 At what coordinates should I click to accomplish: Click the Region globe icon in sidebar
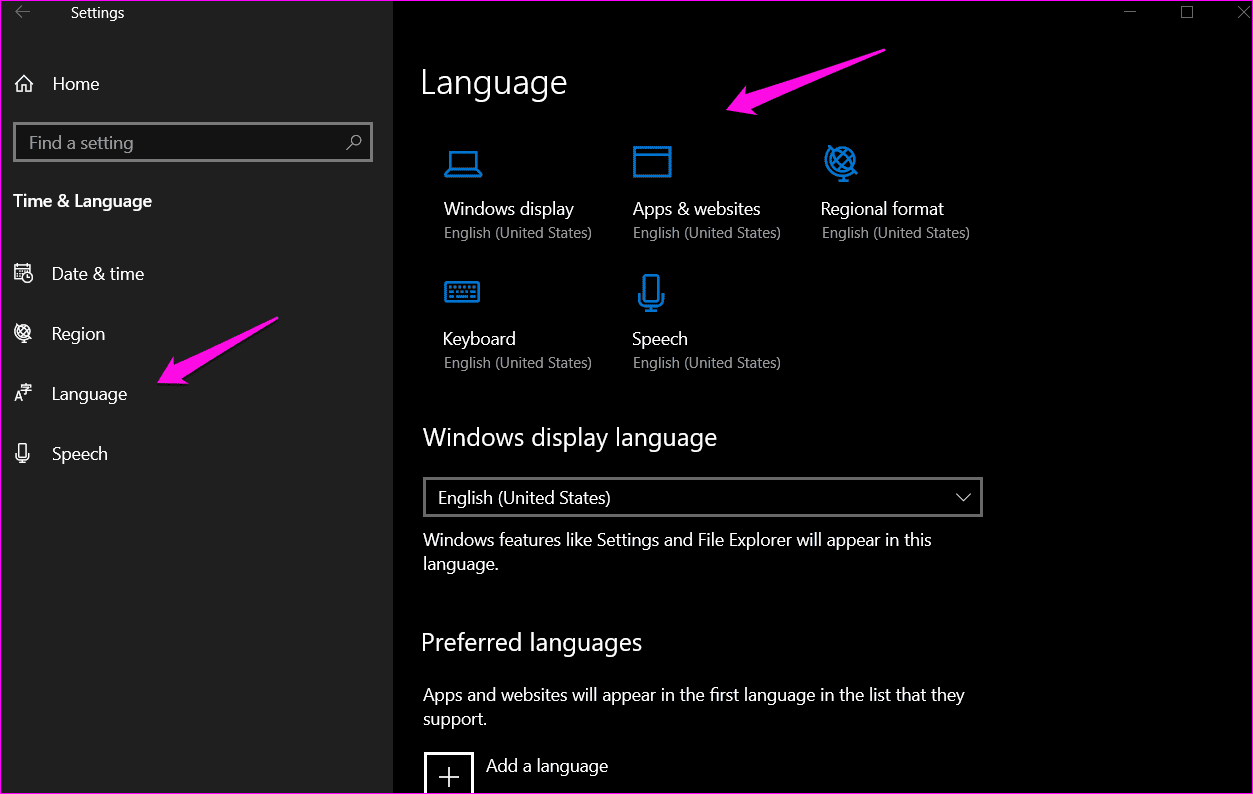(x=24, y=334)
